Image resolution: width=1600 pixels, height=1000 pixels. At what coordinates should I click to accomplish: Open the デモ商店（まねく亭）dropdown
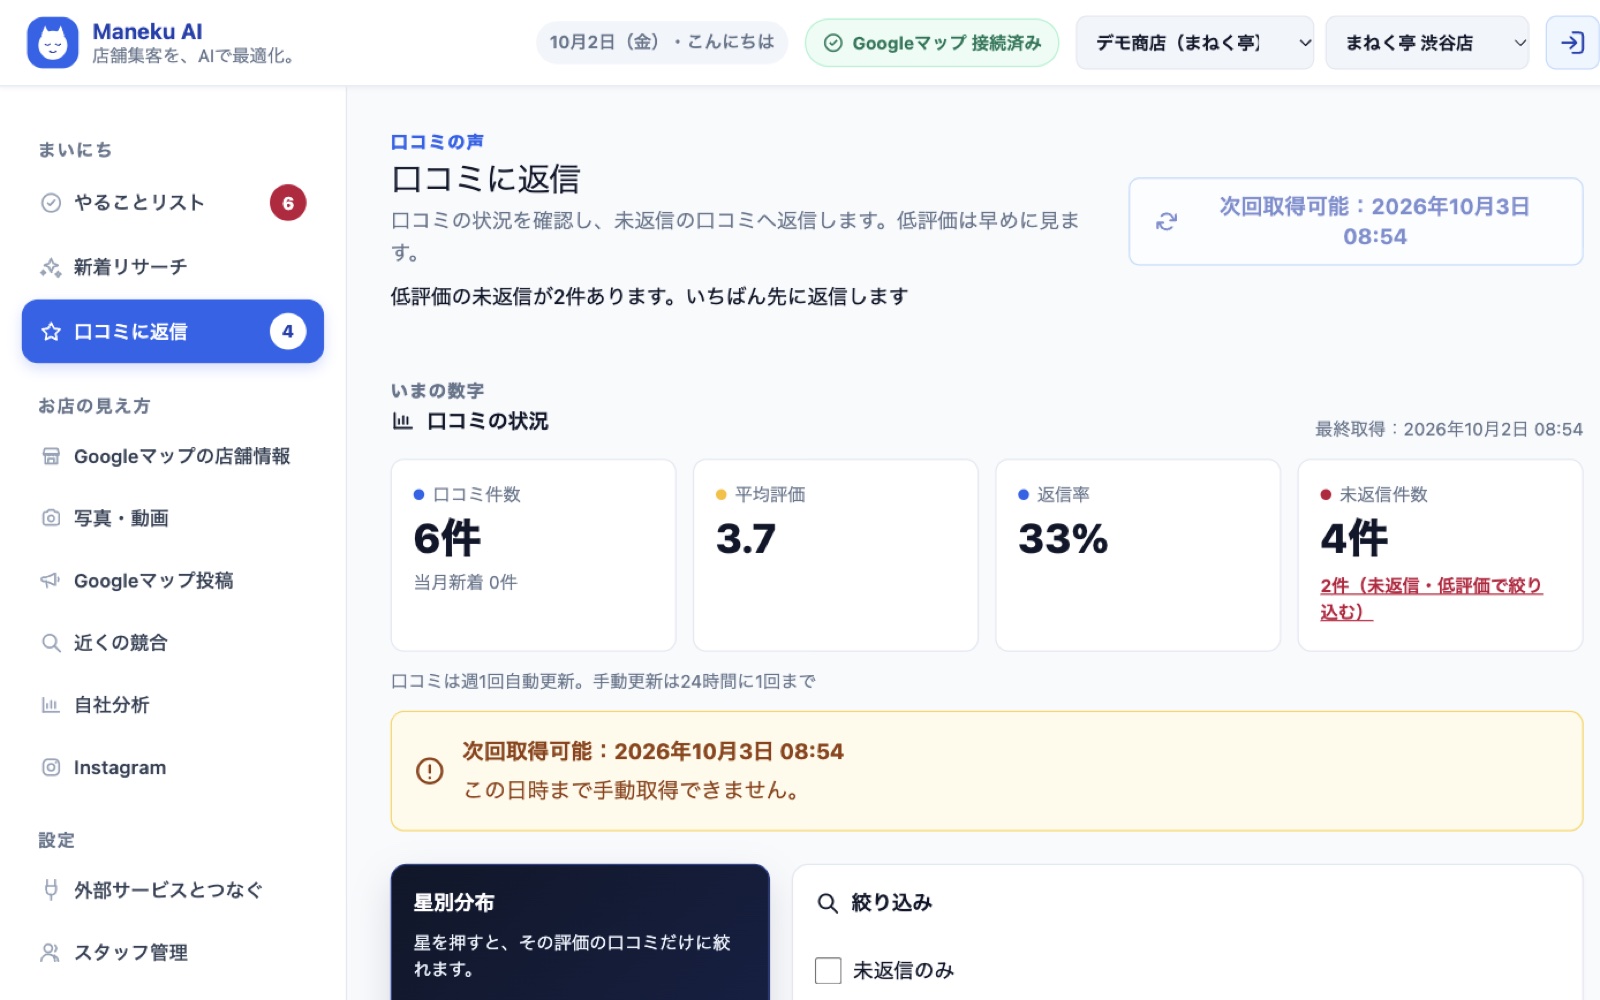click(x=1194, y=43)
